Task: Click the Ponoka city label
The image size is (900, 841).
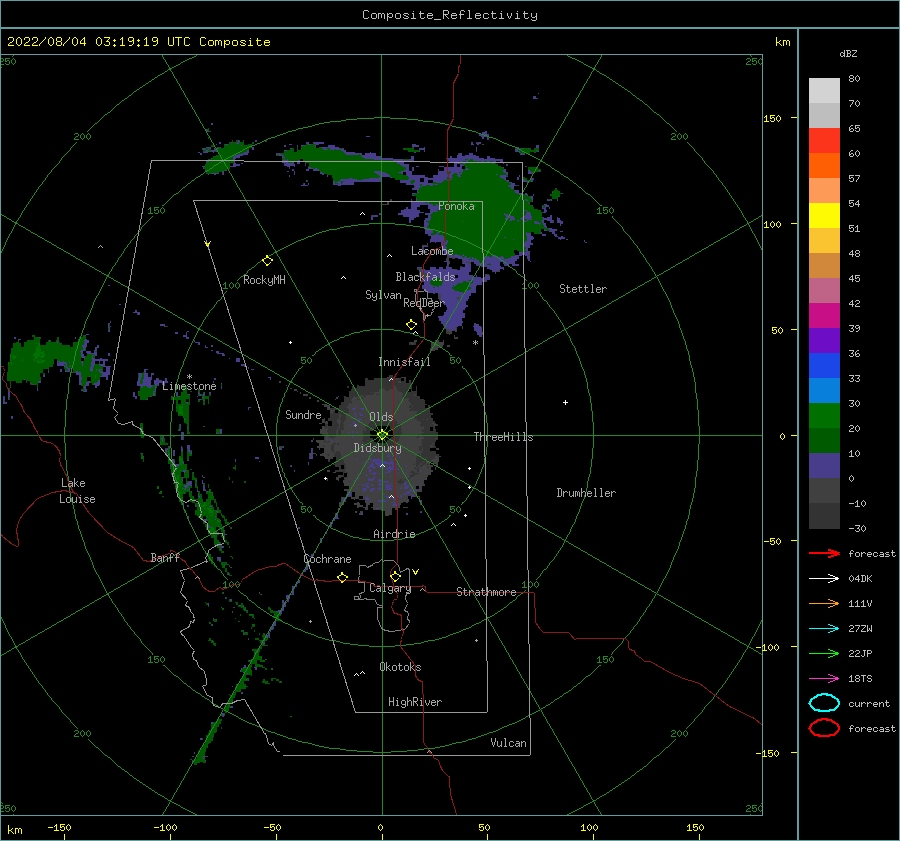Action: [x=456, y=206]
